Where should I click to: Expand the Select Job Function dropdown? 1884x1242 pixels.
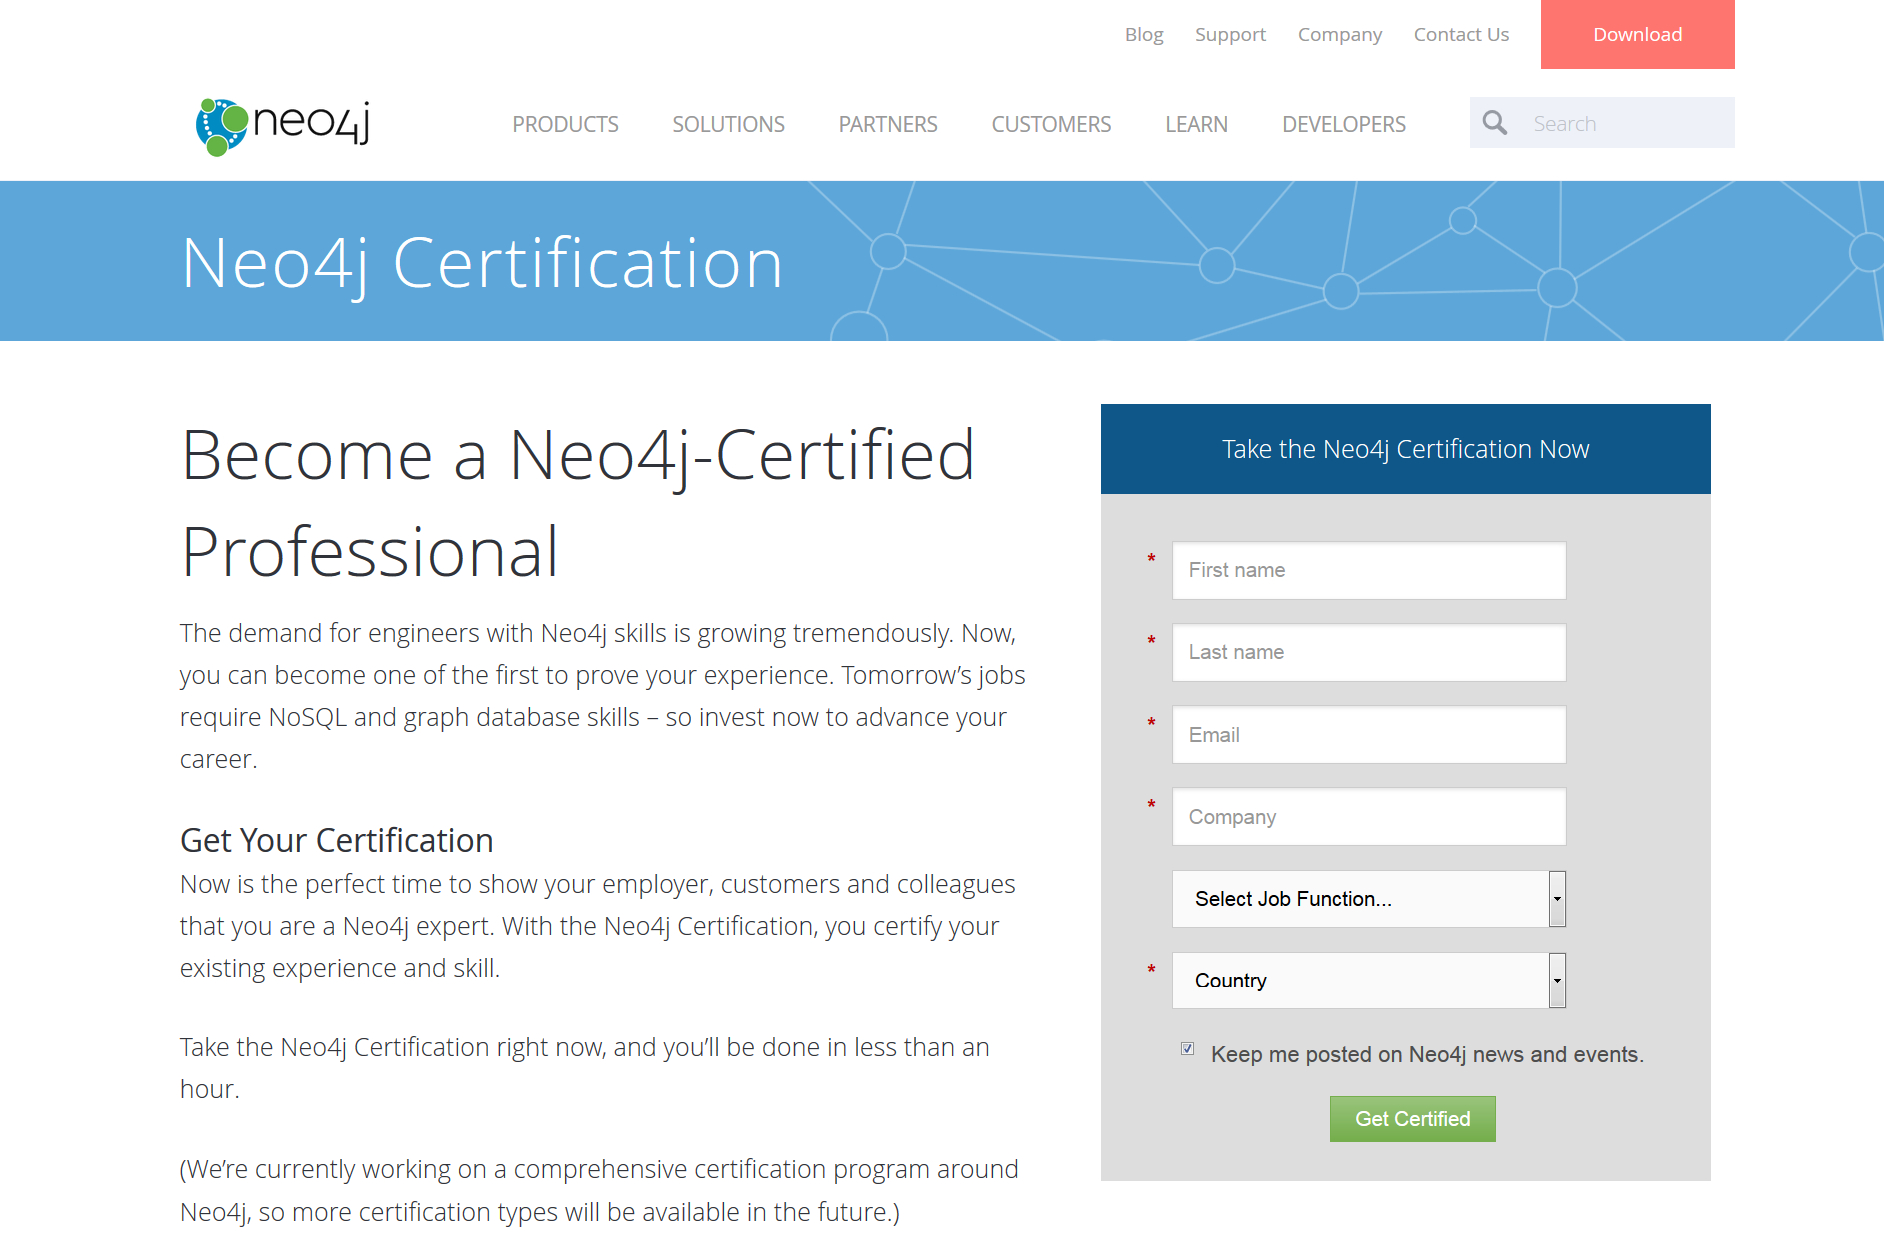(x=1369, y=899)
